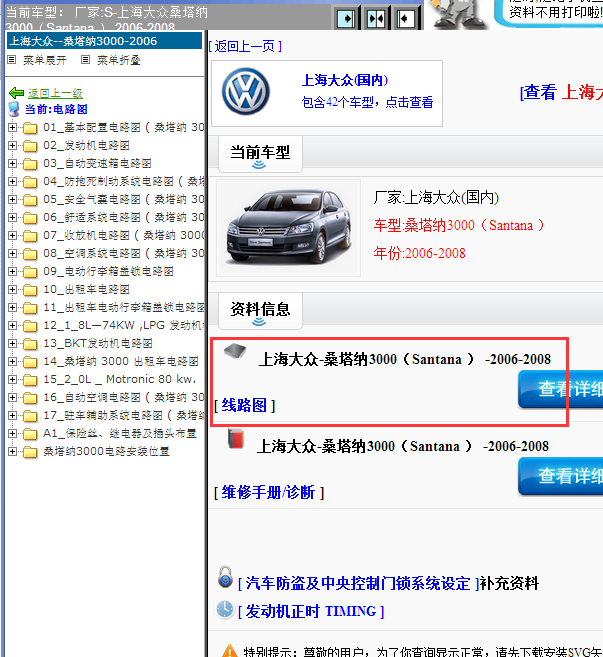Open the 12_1_8L—74KW ,LPG 发动机 tree item
This screenshot has height=657, width=603.
coord(124,325)
